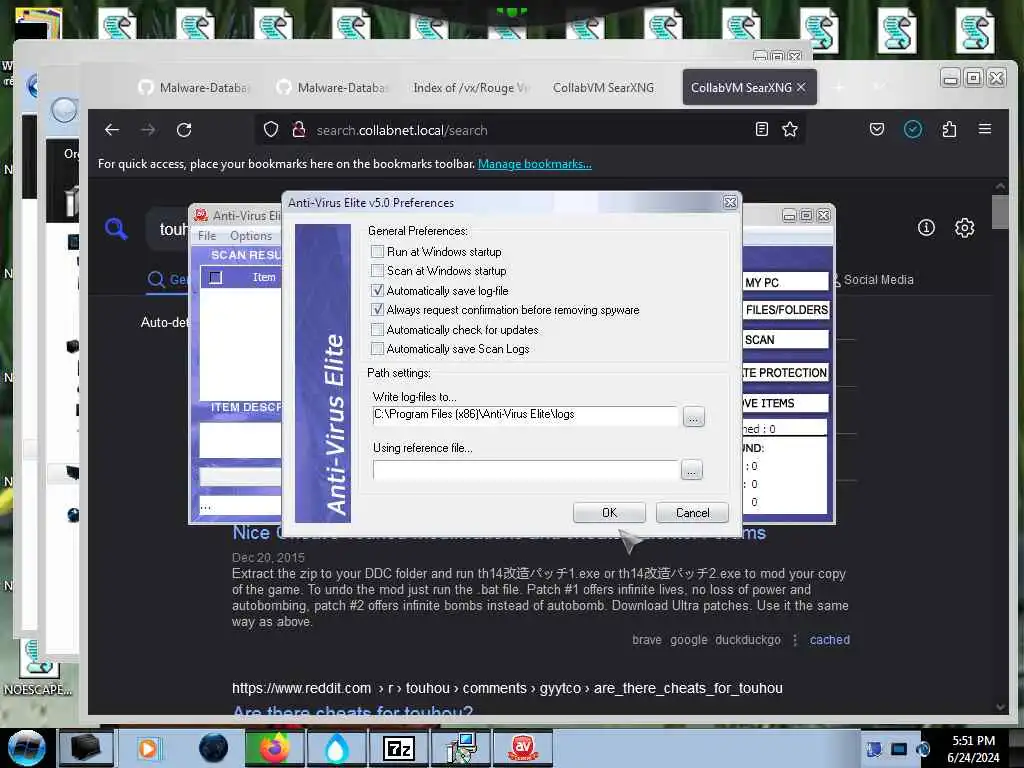Screen dimensions: 1024x768
Task: Click the tracking protection shield icon
Action: (x=271, y=129)
